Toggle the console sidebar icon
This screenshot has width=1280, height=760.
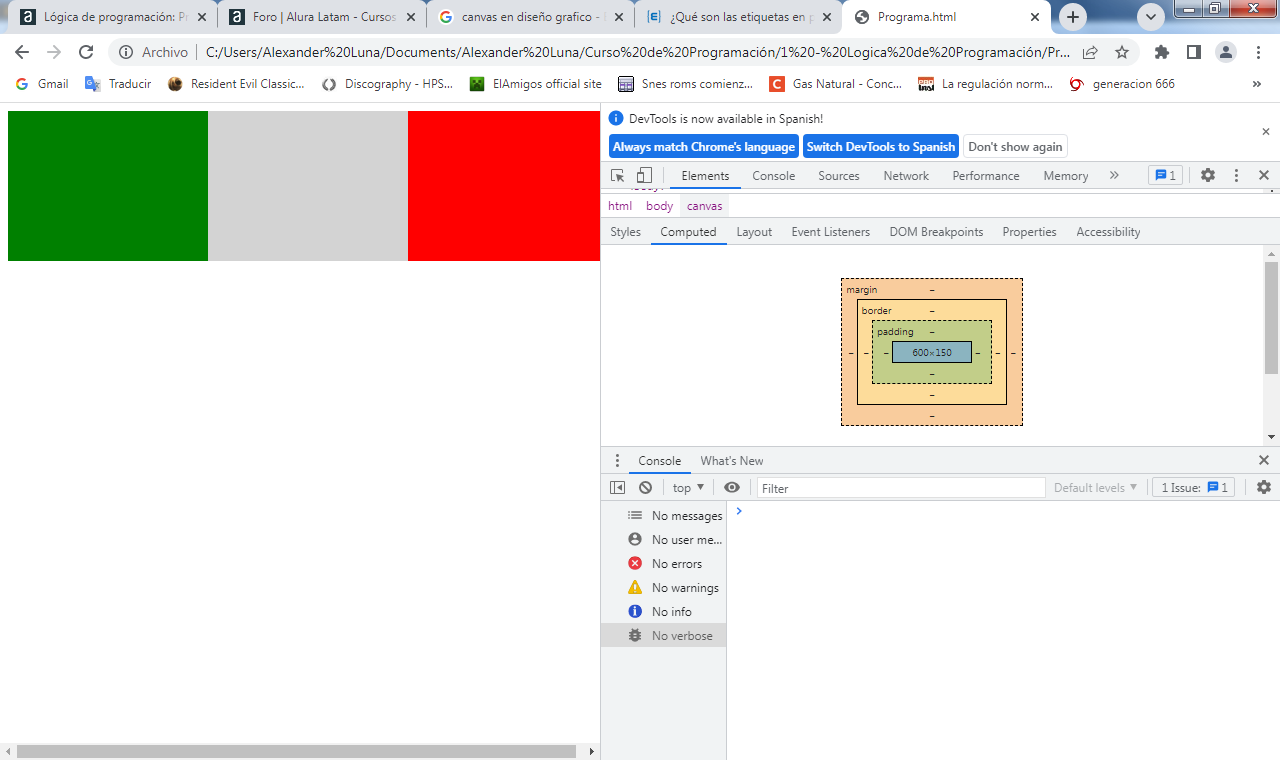point(618,488)
